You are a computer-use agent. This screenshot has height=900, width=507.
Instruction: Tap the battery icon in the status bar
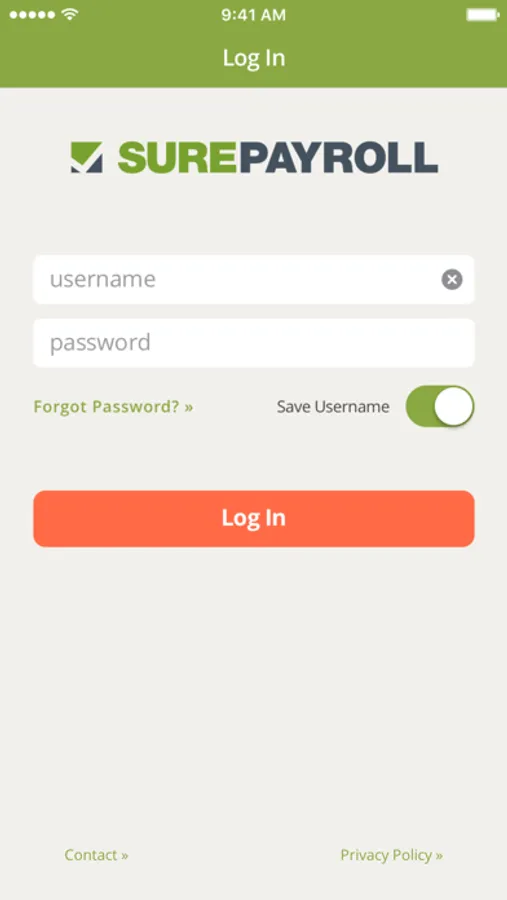[482, 15]
